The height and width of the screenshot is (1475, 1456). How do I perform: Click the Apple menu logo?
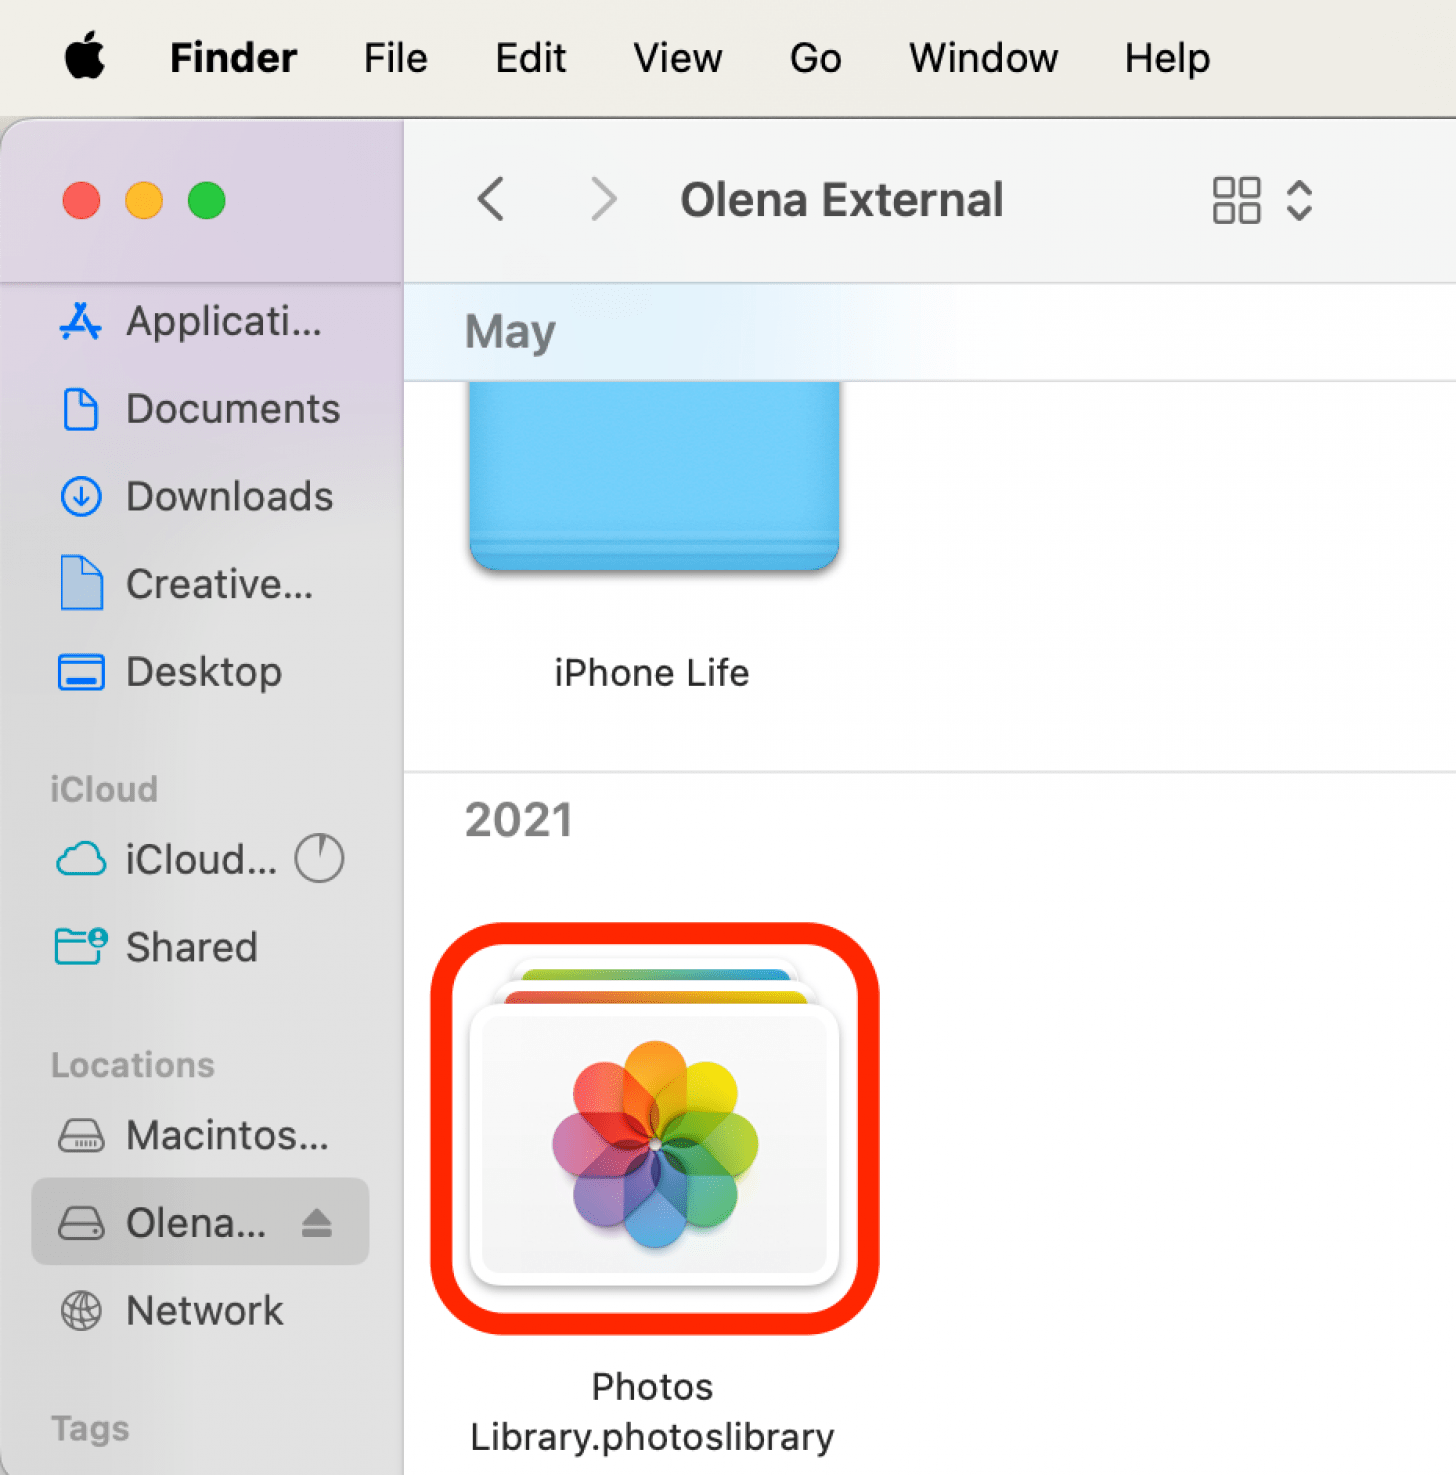point(85,56)
